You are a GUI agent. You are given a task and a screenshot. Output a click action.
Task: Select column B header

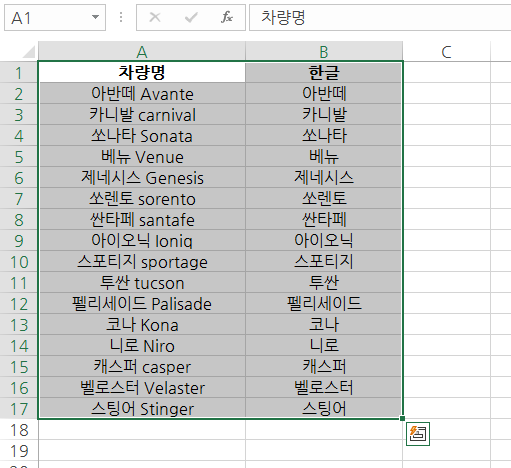pyautogui.click(x=324, y=51)
